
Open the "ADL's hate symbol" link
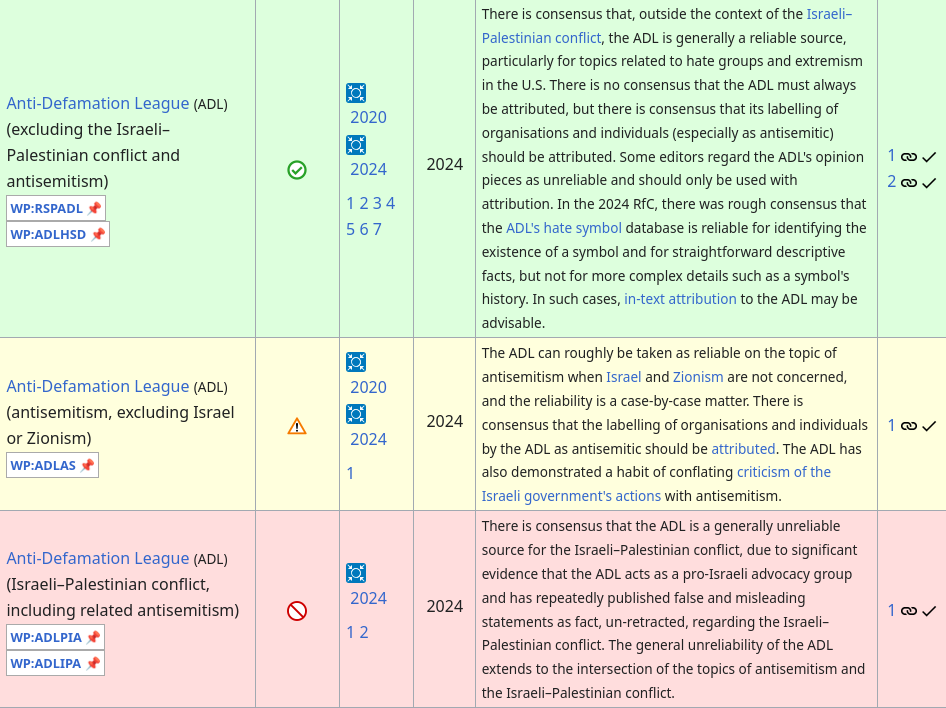point(563,228)
